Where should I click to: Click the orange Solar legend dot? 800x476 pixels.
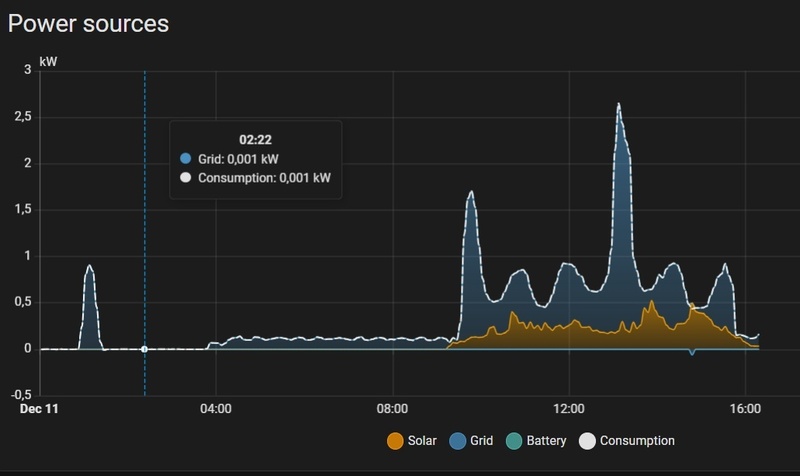(395, 441)
